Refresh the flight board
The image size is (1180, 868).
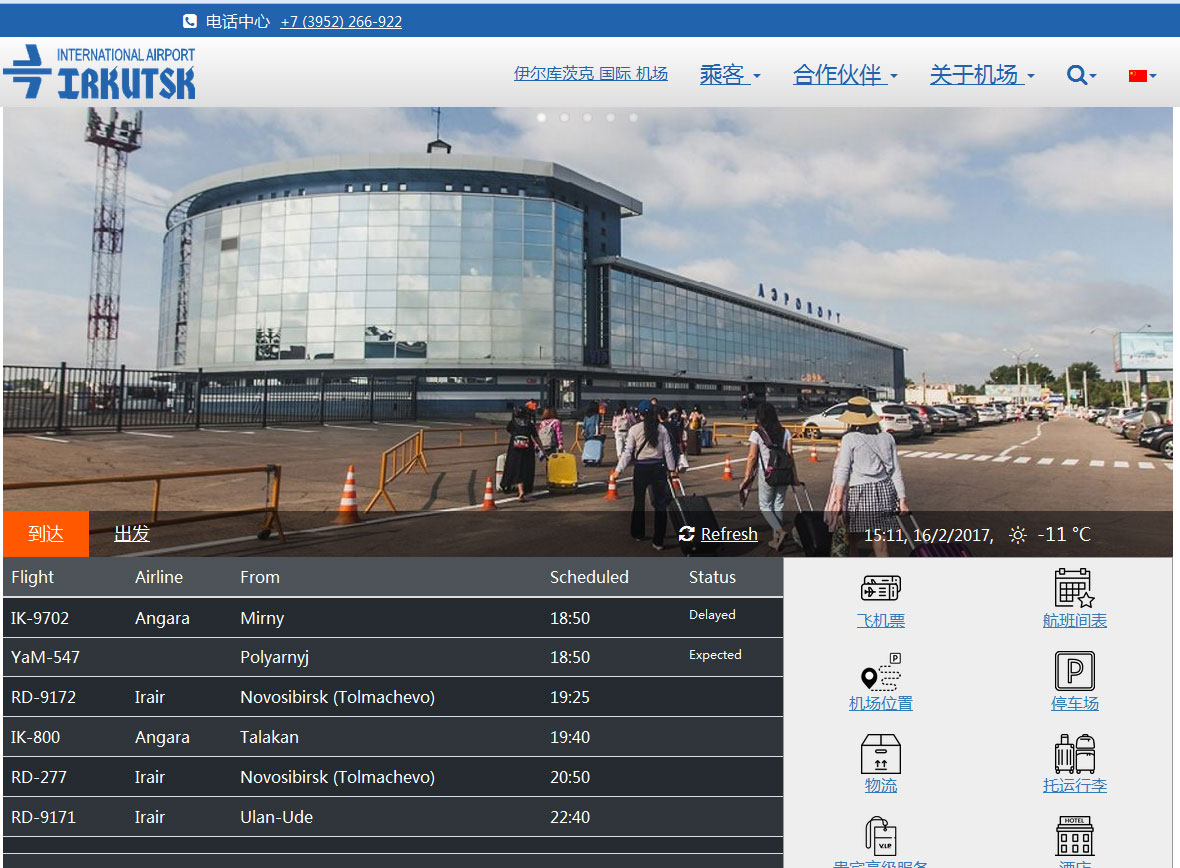(718, 534)
